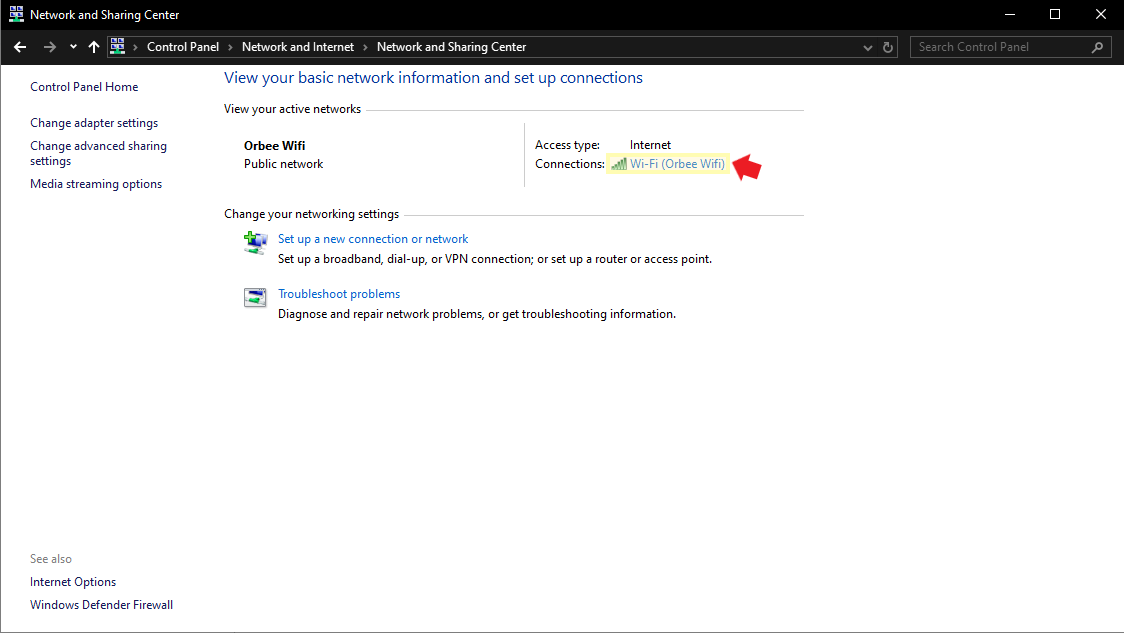Open Change advanced sharing settings

coord(98,152)
